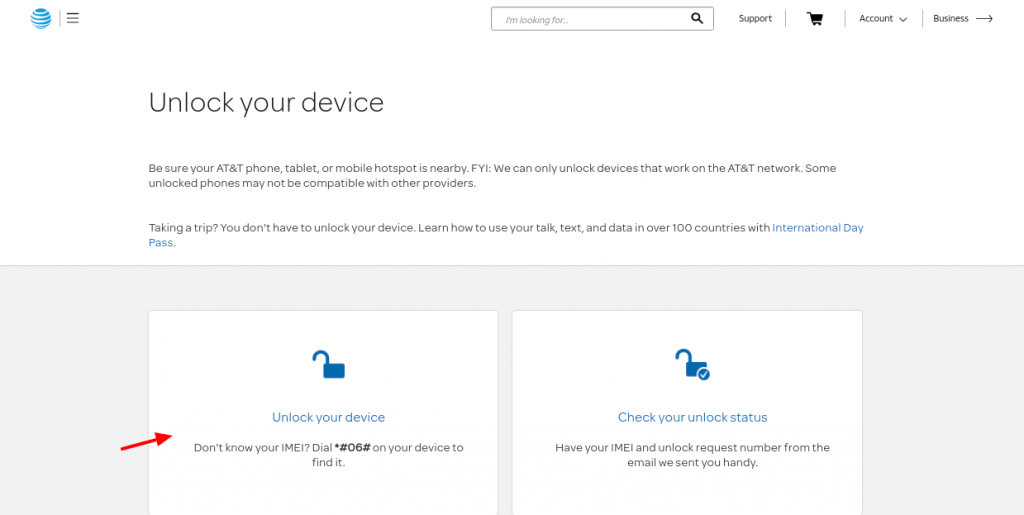
Task: Follow the International Day Pass link
Action: (506, 235)
